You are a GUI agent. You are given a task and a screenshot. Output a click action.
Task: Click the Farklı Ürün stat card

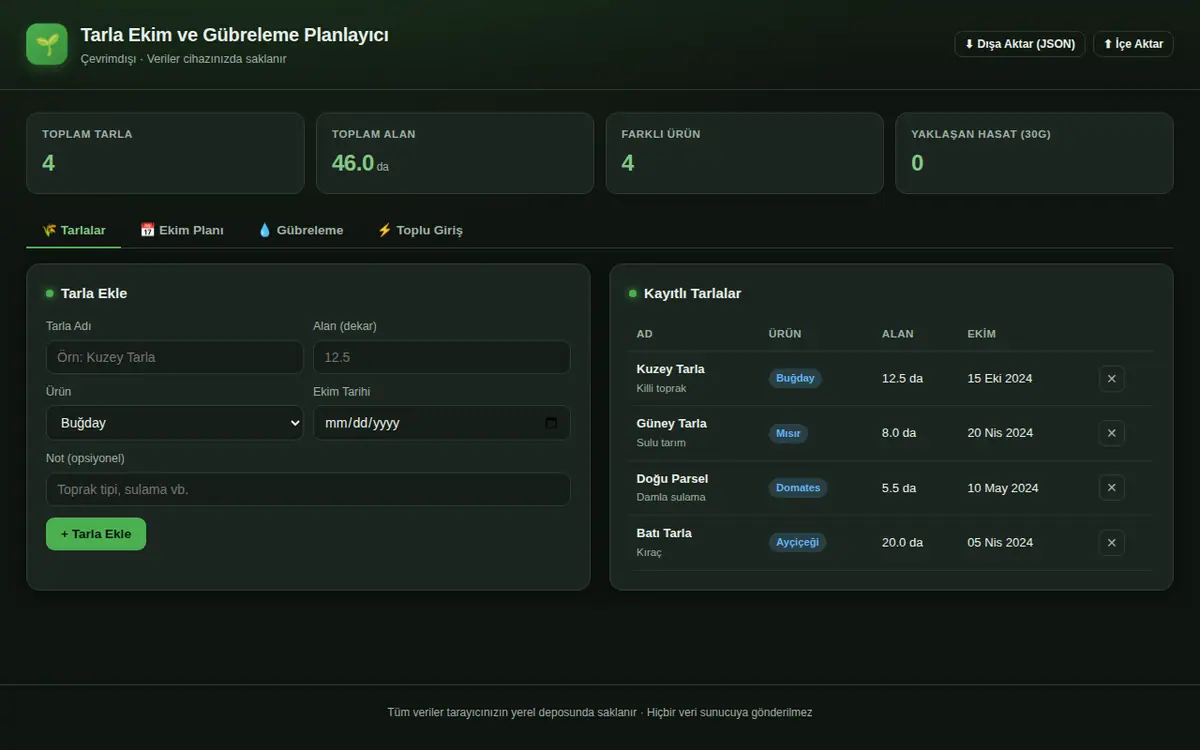pos(745,153)
